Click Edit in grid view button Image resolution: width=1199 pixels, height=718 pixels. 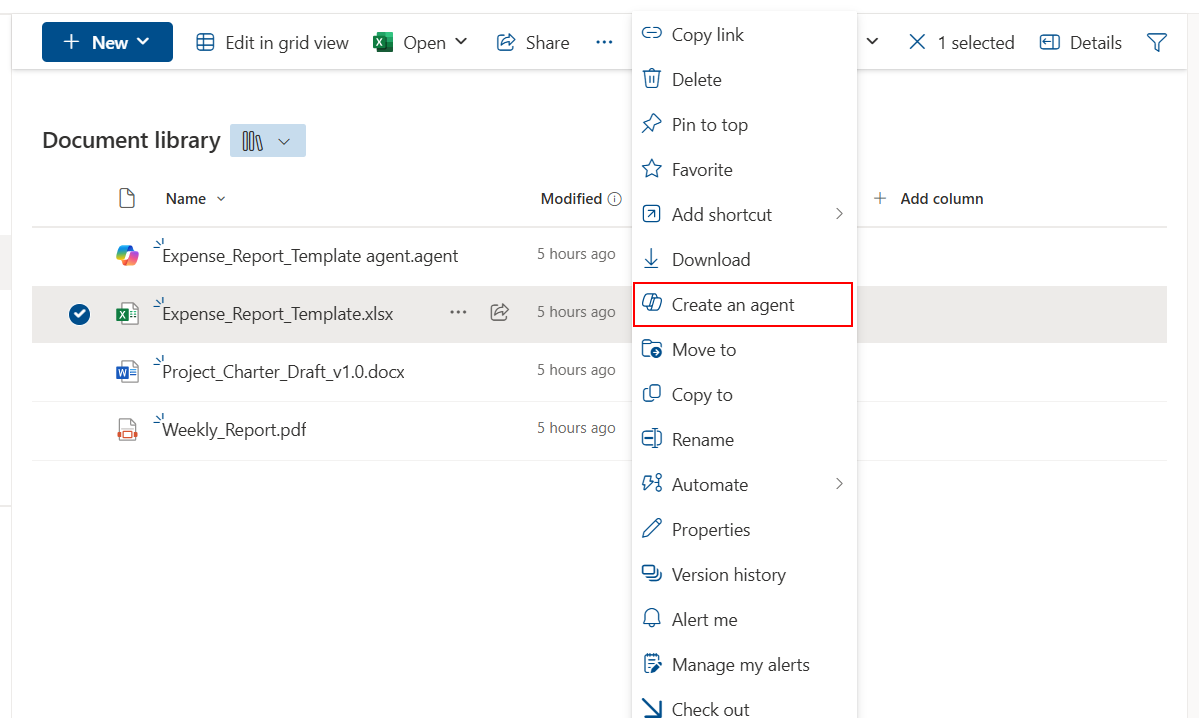[272, 42]
